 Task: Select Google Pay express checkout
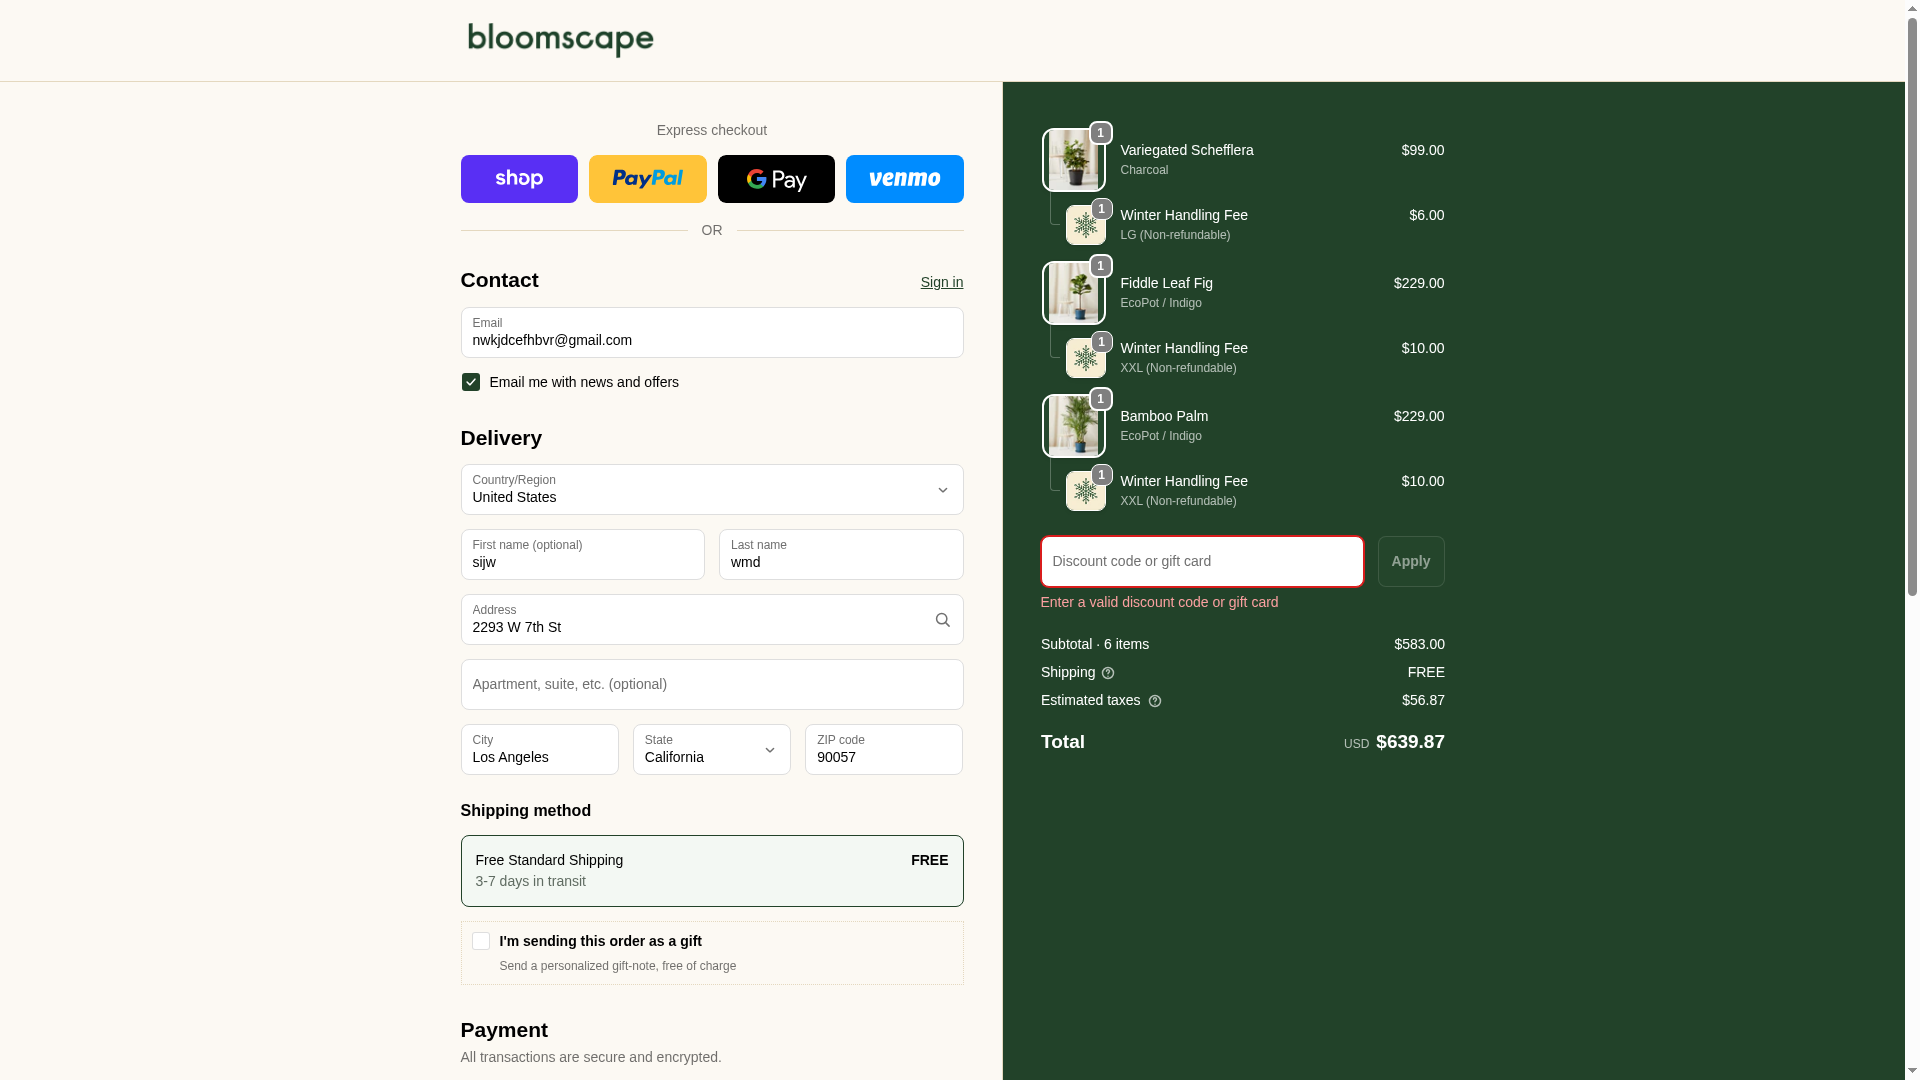[776, 179]
